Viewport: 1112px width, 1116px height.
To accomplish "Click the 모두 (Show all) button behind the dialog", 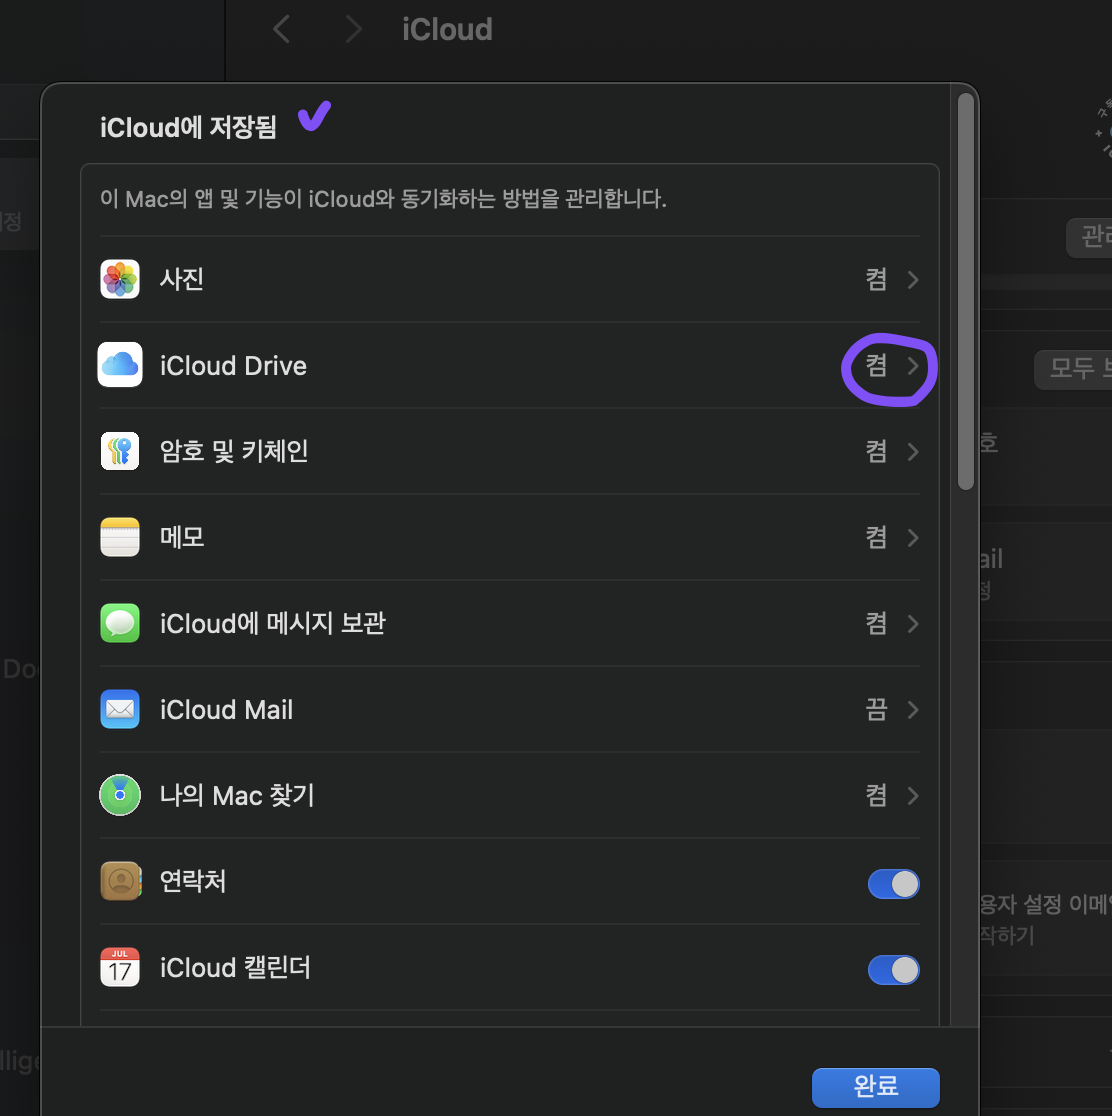I will click(1073, 369).
